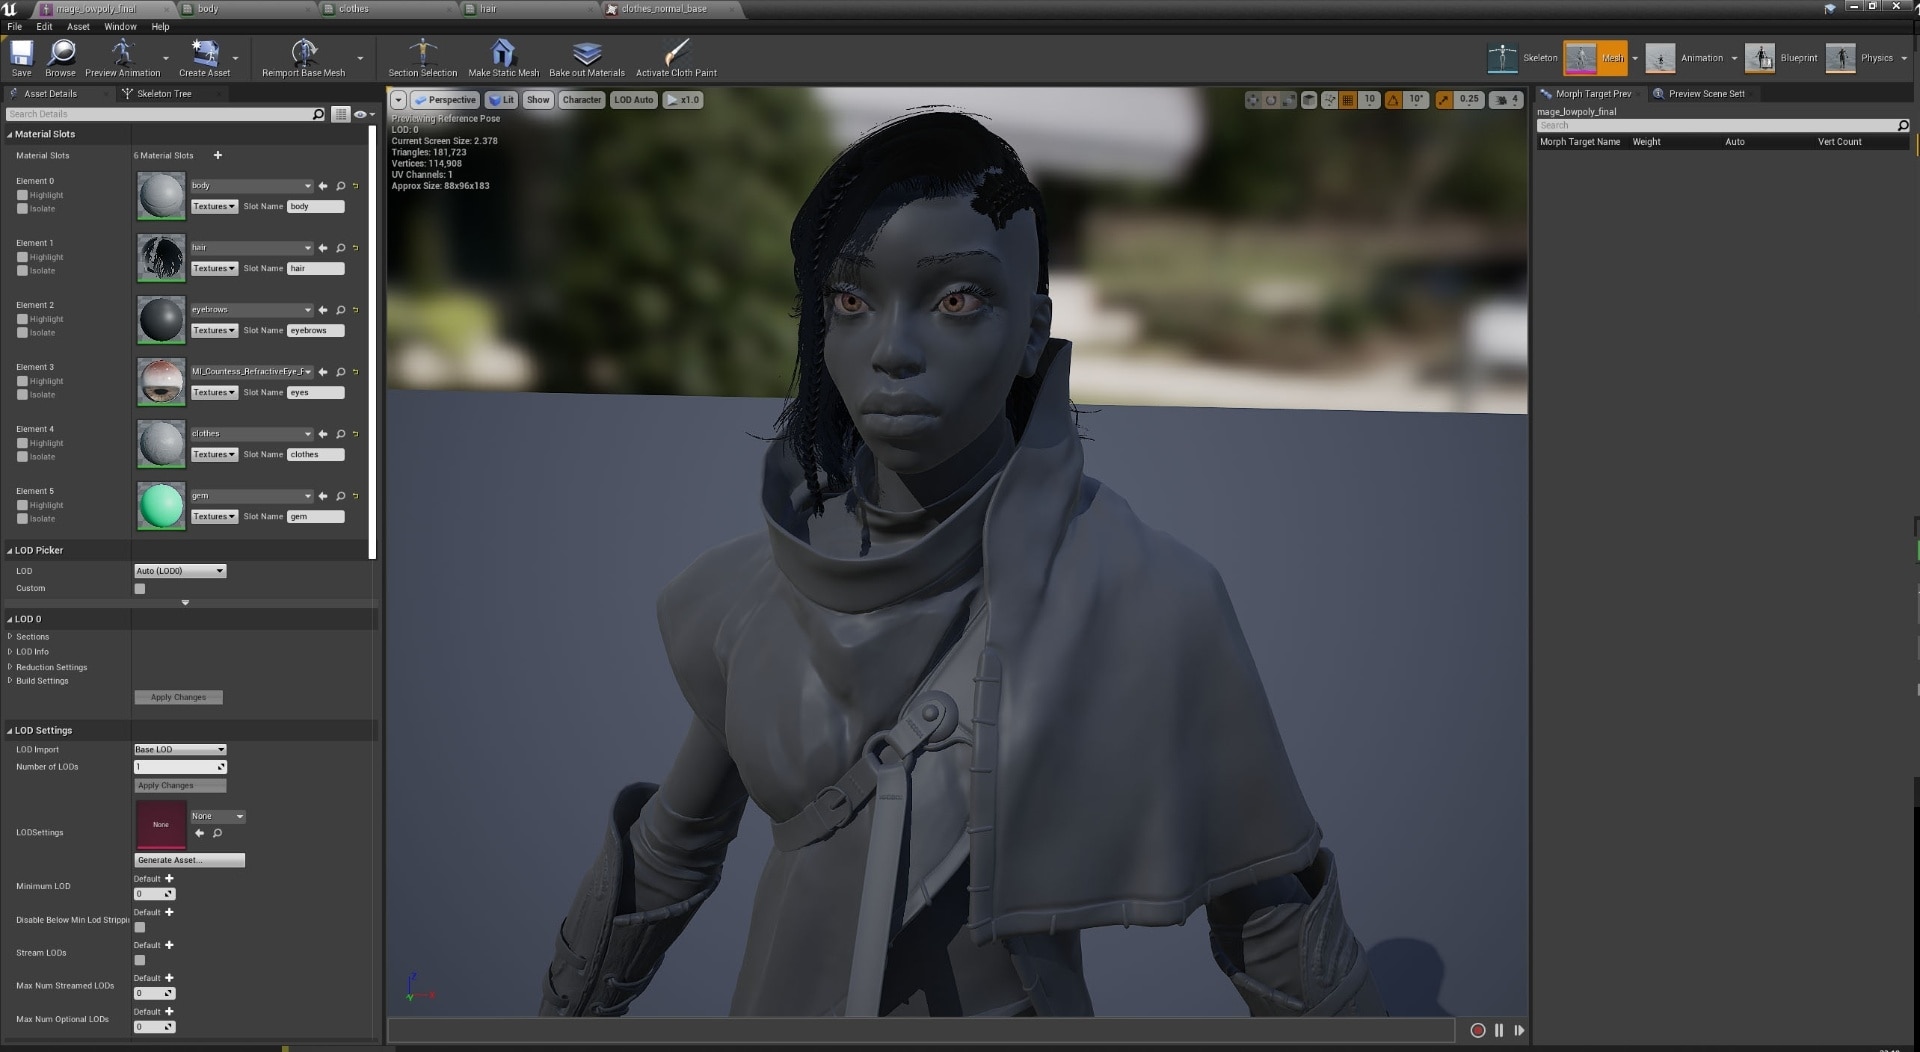This screenshot has width=1920, height=1052.
Task: Enable Highlight checkbox for Element 0
Action: point(23,195)
